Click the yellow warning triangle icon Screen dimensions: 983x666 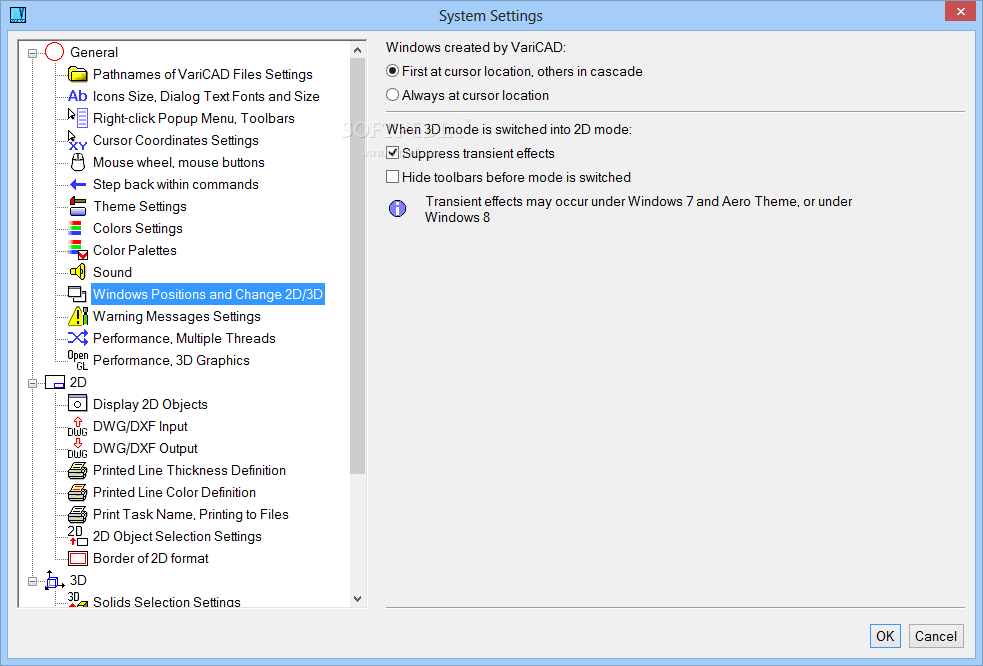[78, 316]
